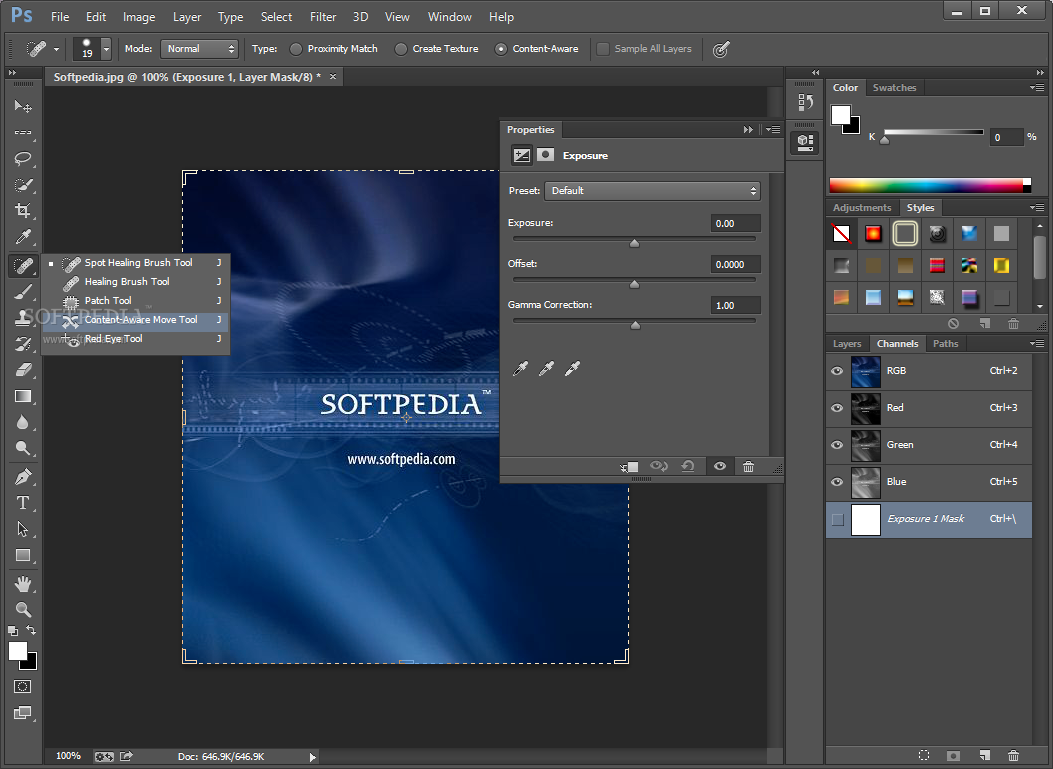The image size is (1053, 769).
Task: Switch to the Layers tab
Action: coord(847,343)
